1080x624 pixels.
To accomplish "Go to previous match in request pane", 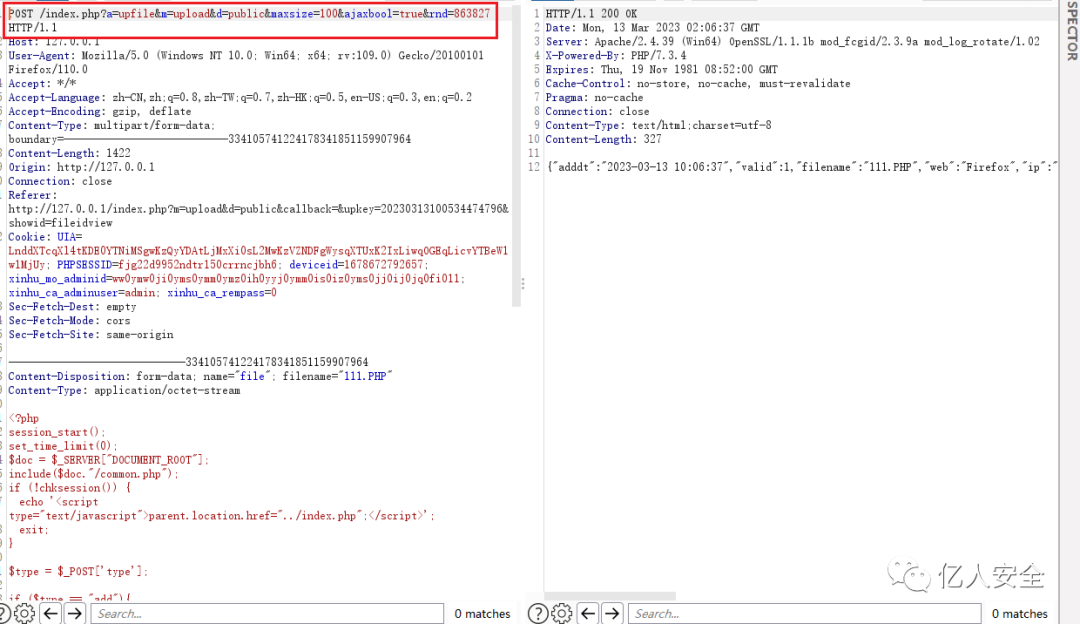I will 51,613.
